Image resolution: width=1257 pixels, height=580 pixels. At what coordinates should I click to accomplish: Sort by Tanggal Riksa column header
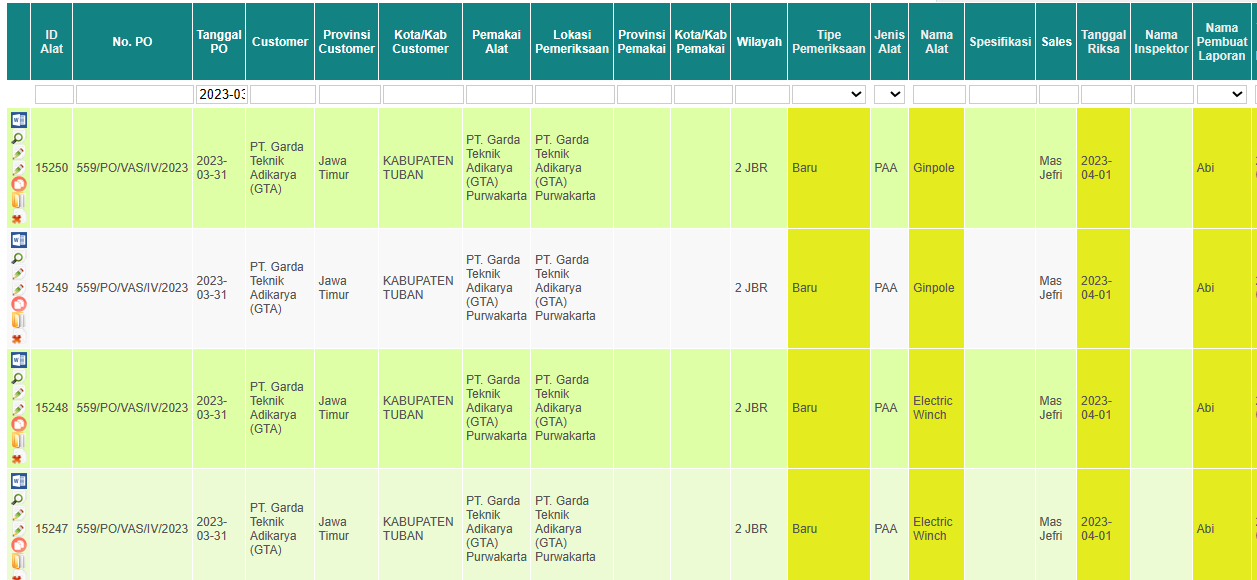tap(1104, 41)
